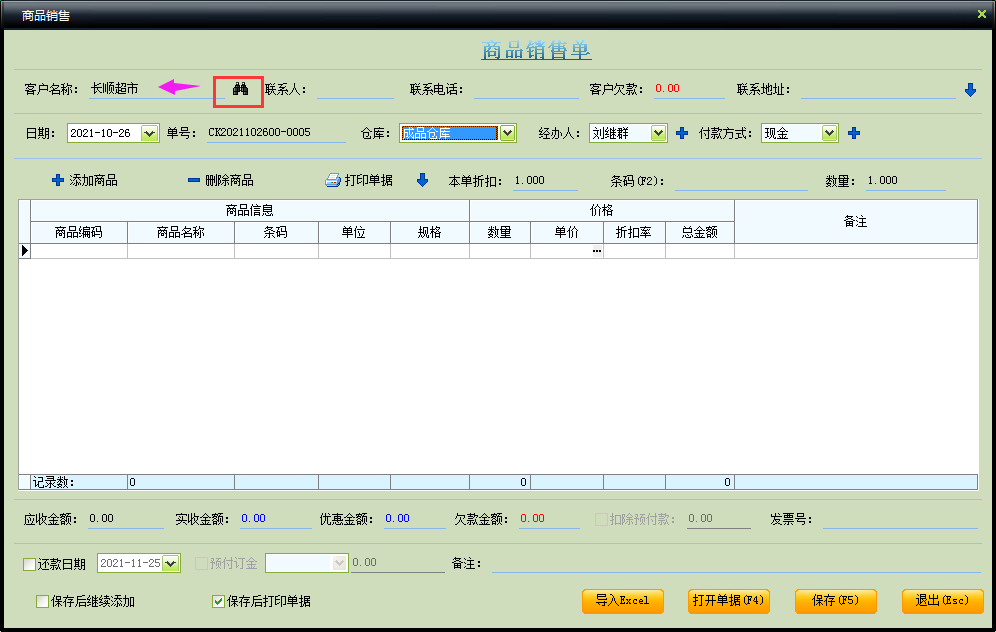996x632 pixels.
Task: Toggle the 预付订金 checkbox
Action: (201, 563)
